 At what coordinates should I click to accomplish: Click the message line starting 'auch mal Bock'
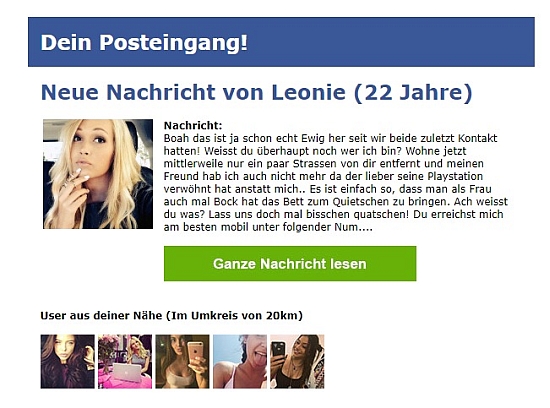point(336,201)
